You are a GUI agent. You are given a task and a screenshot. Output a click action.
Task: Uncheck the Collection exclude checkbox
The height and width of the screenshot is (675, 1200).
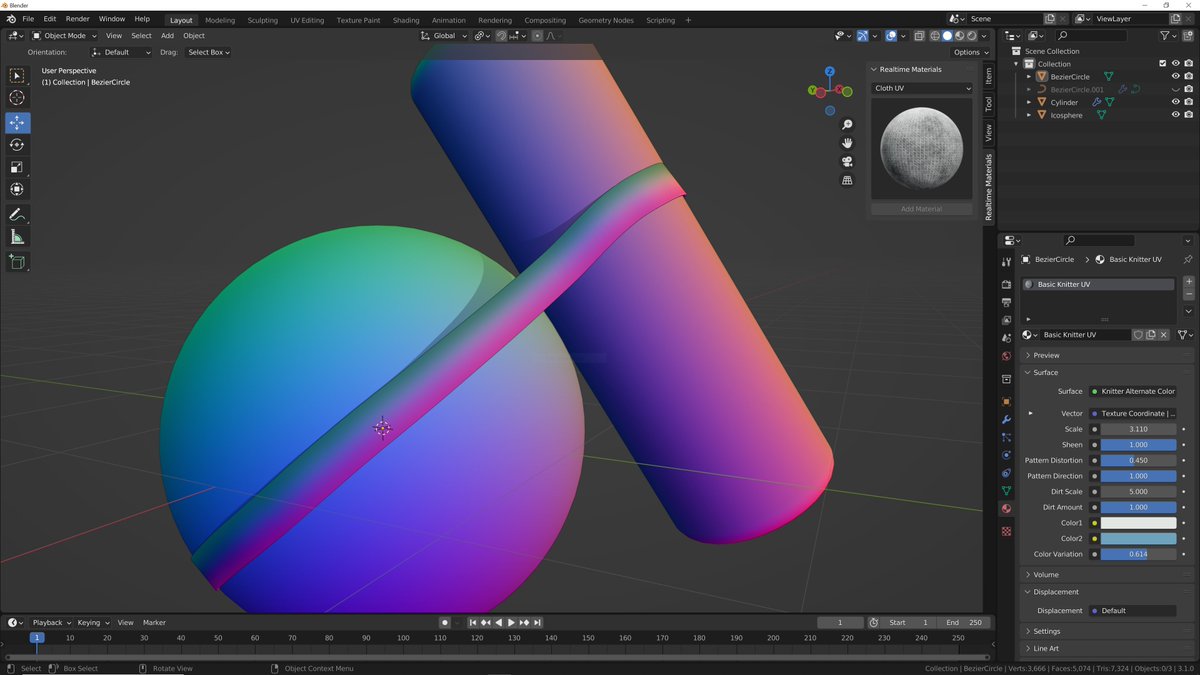tap(1162, 63)
